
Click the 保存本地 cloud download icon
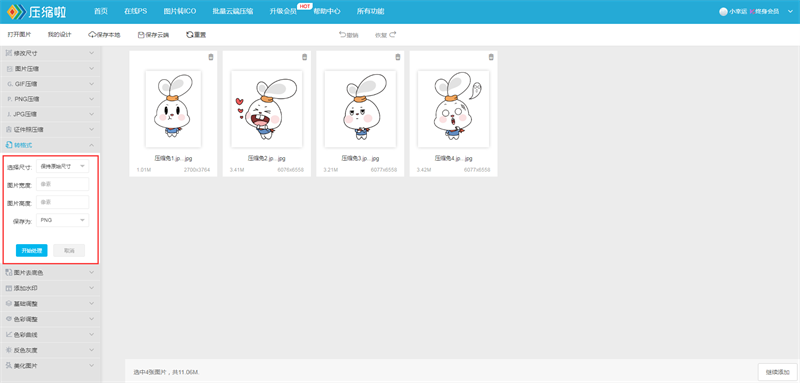pos(92,35)
